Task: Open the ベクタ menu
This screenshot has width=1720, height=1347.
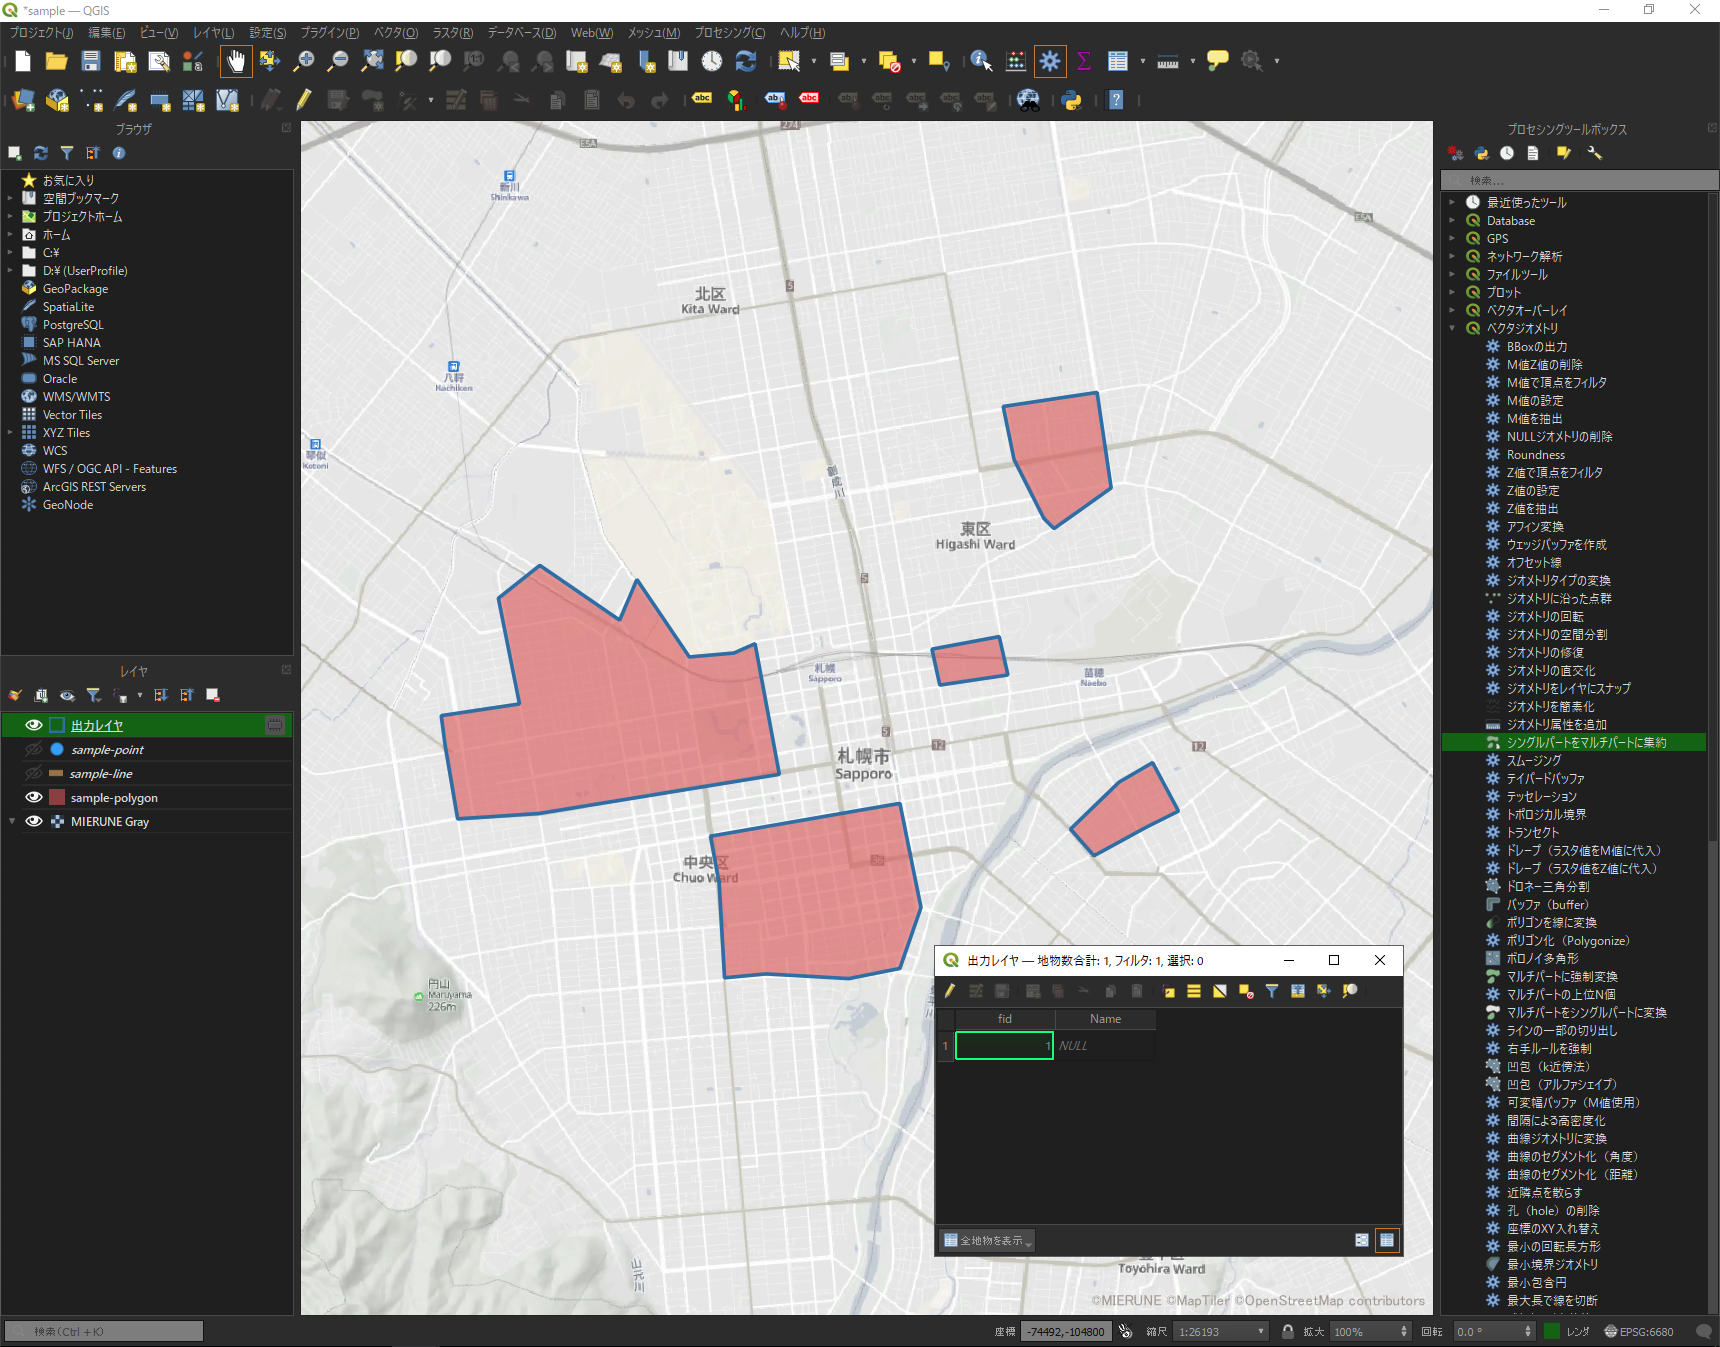Action: [396, 33]
